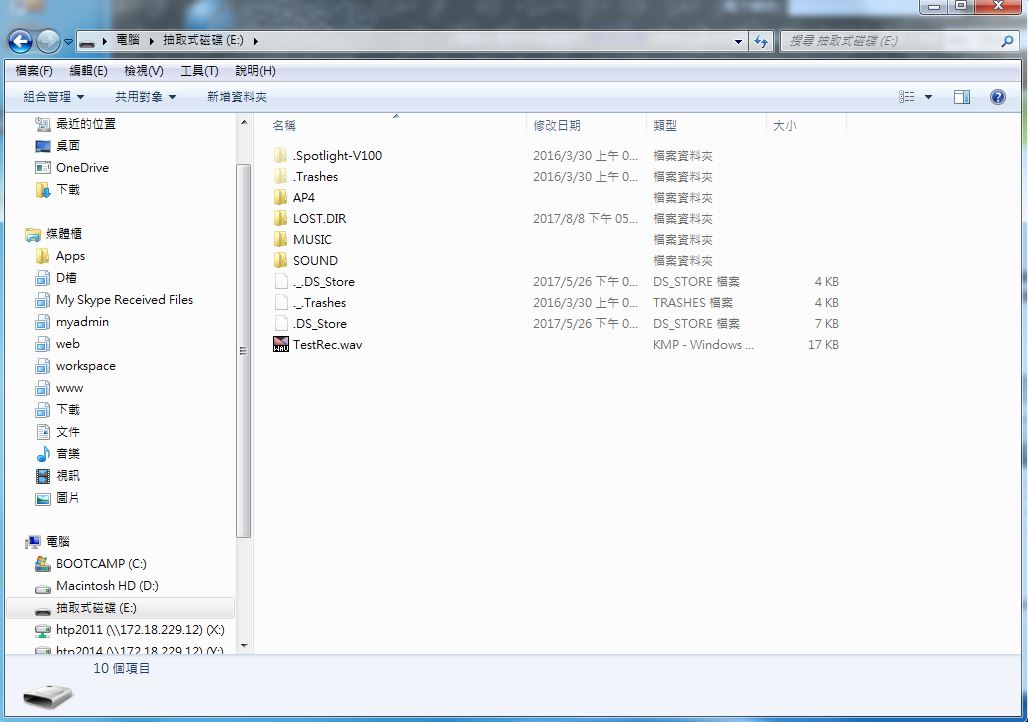Select 媒體櫃 libraries node
The image size is (1028, 722).
64,233
